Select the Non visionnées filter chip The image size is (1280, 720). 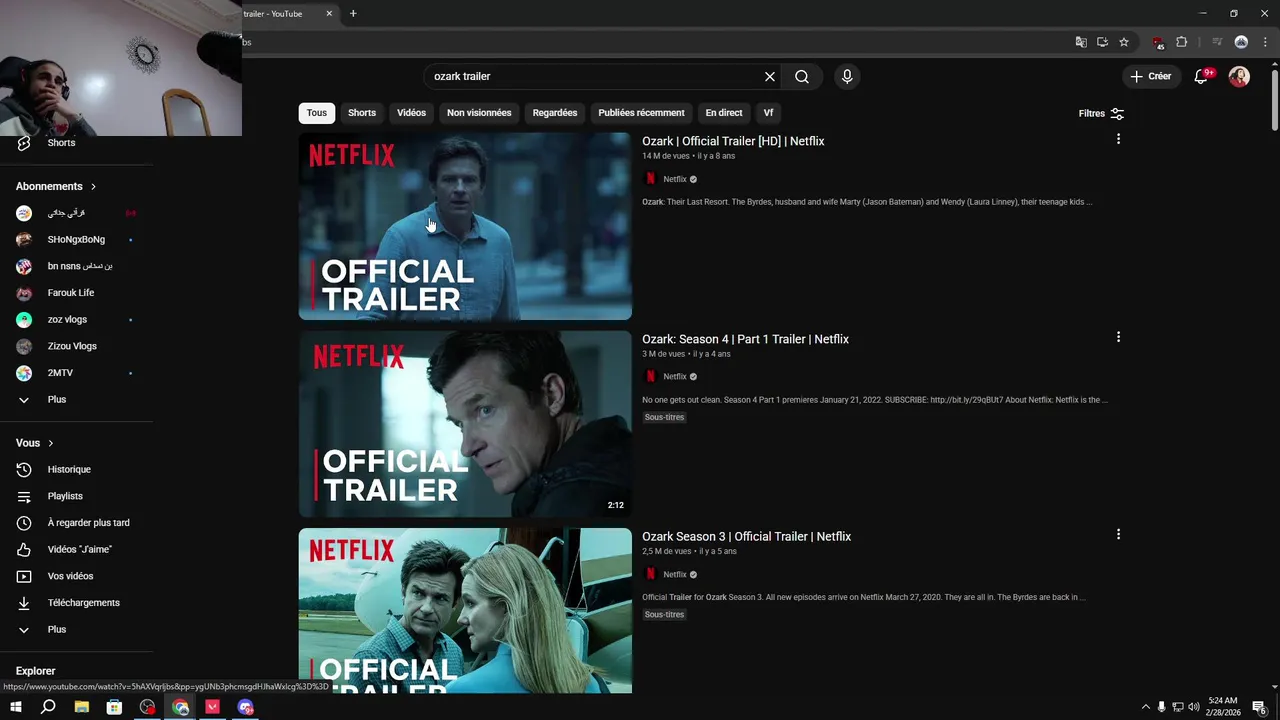click(x=479, y=113)
